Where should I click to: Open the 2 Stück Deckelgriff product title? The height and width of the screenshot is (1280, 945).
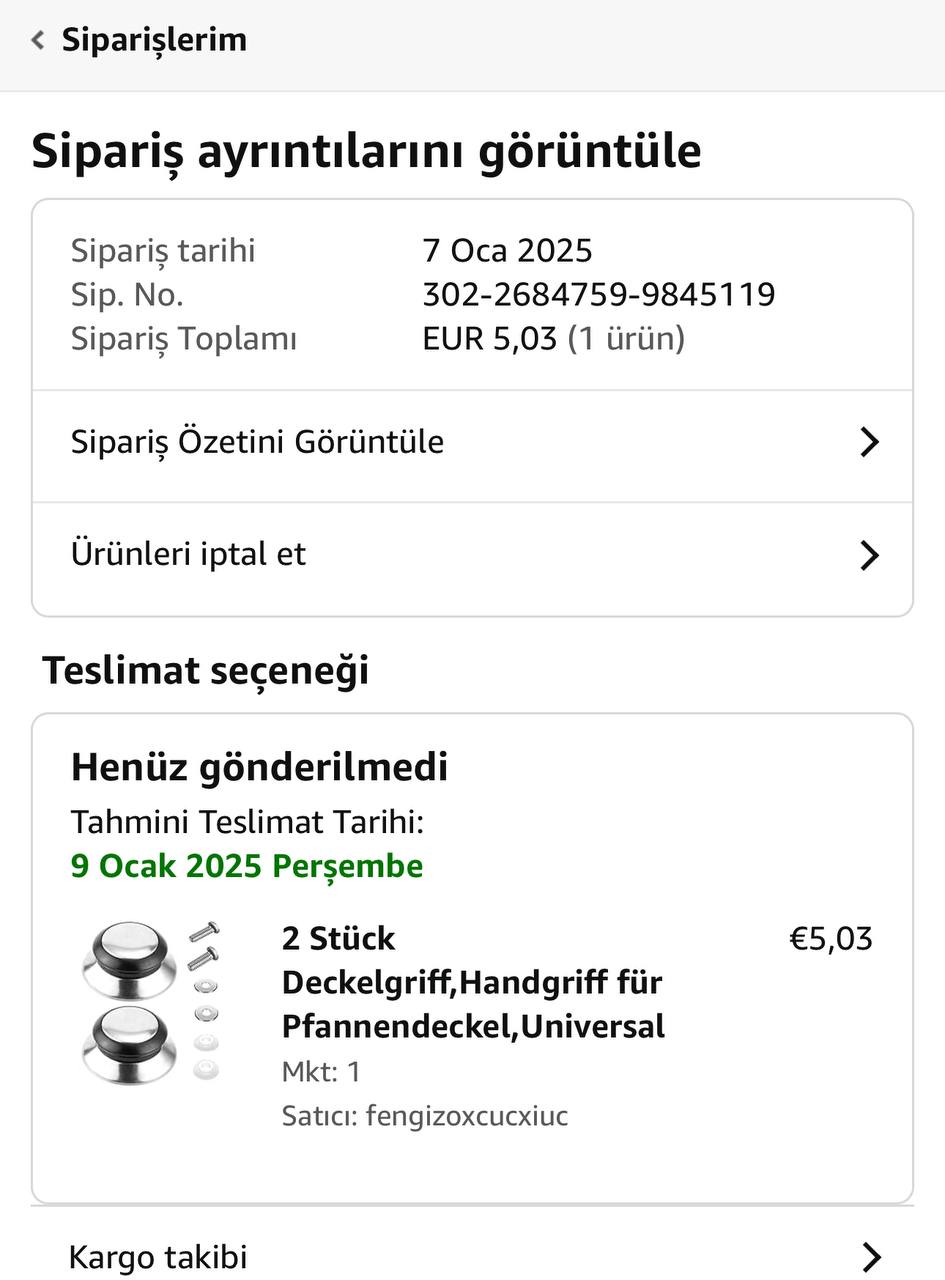472,982
